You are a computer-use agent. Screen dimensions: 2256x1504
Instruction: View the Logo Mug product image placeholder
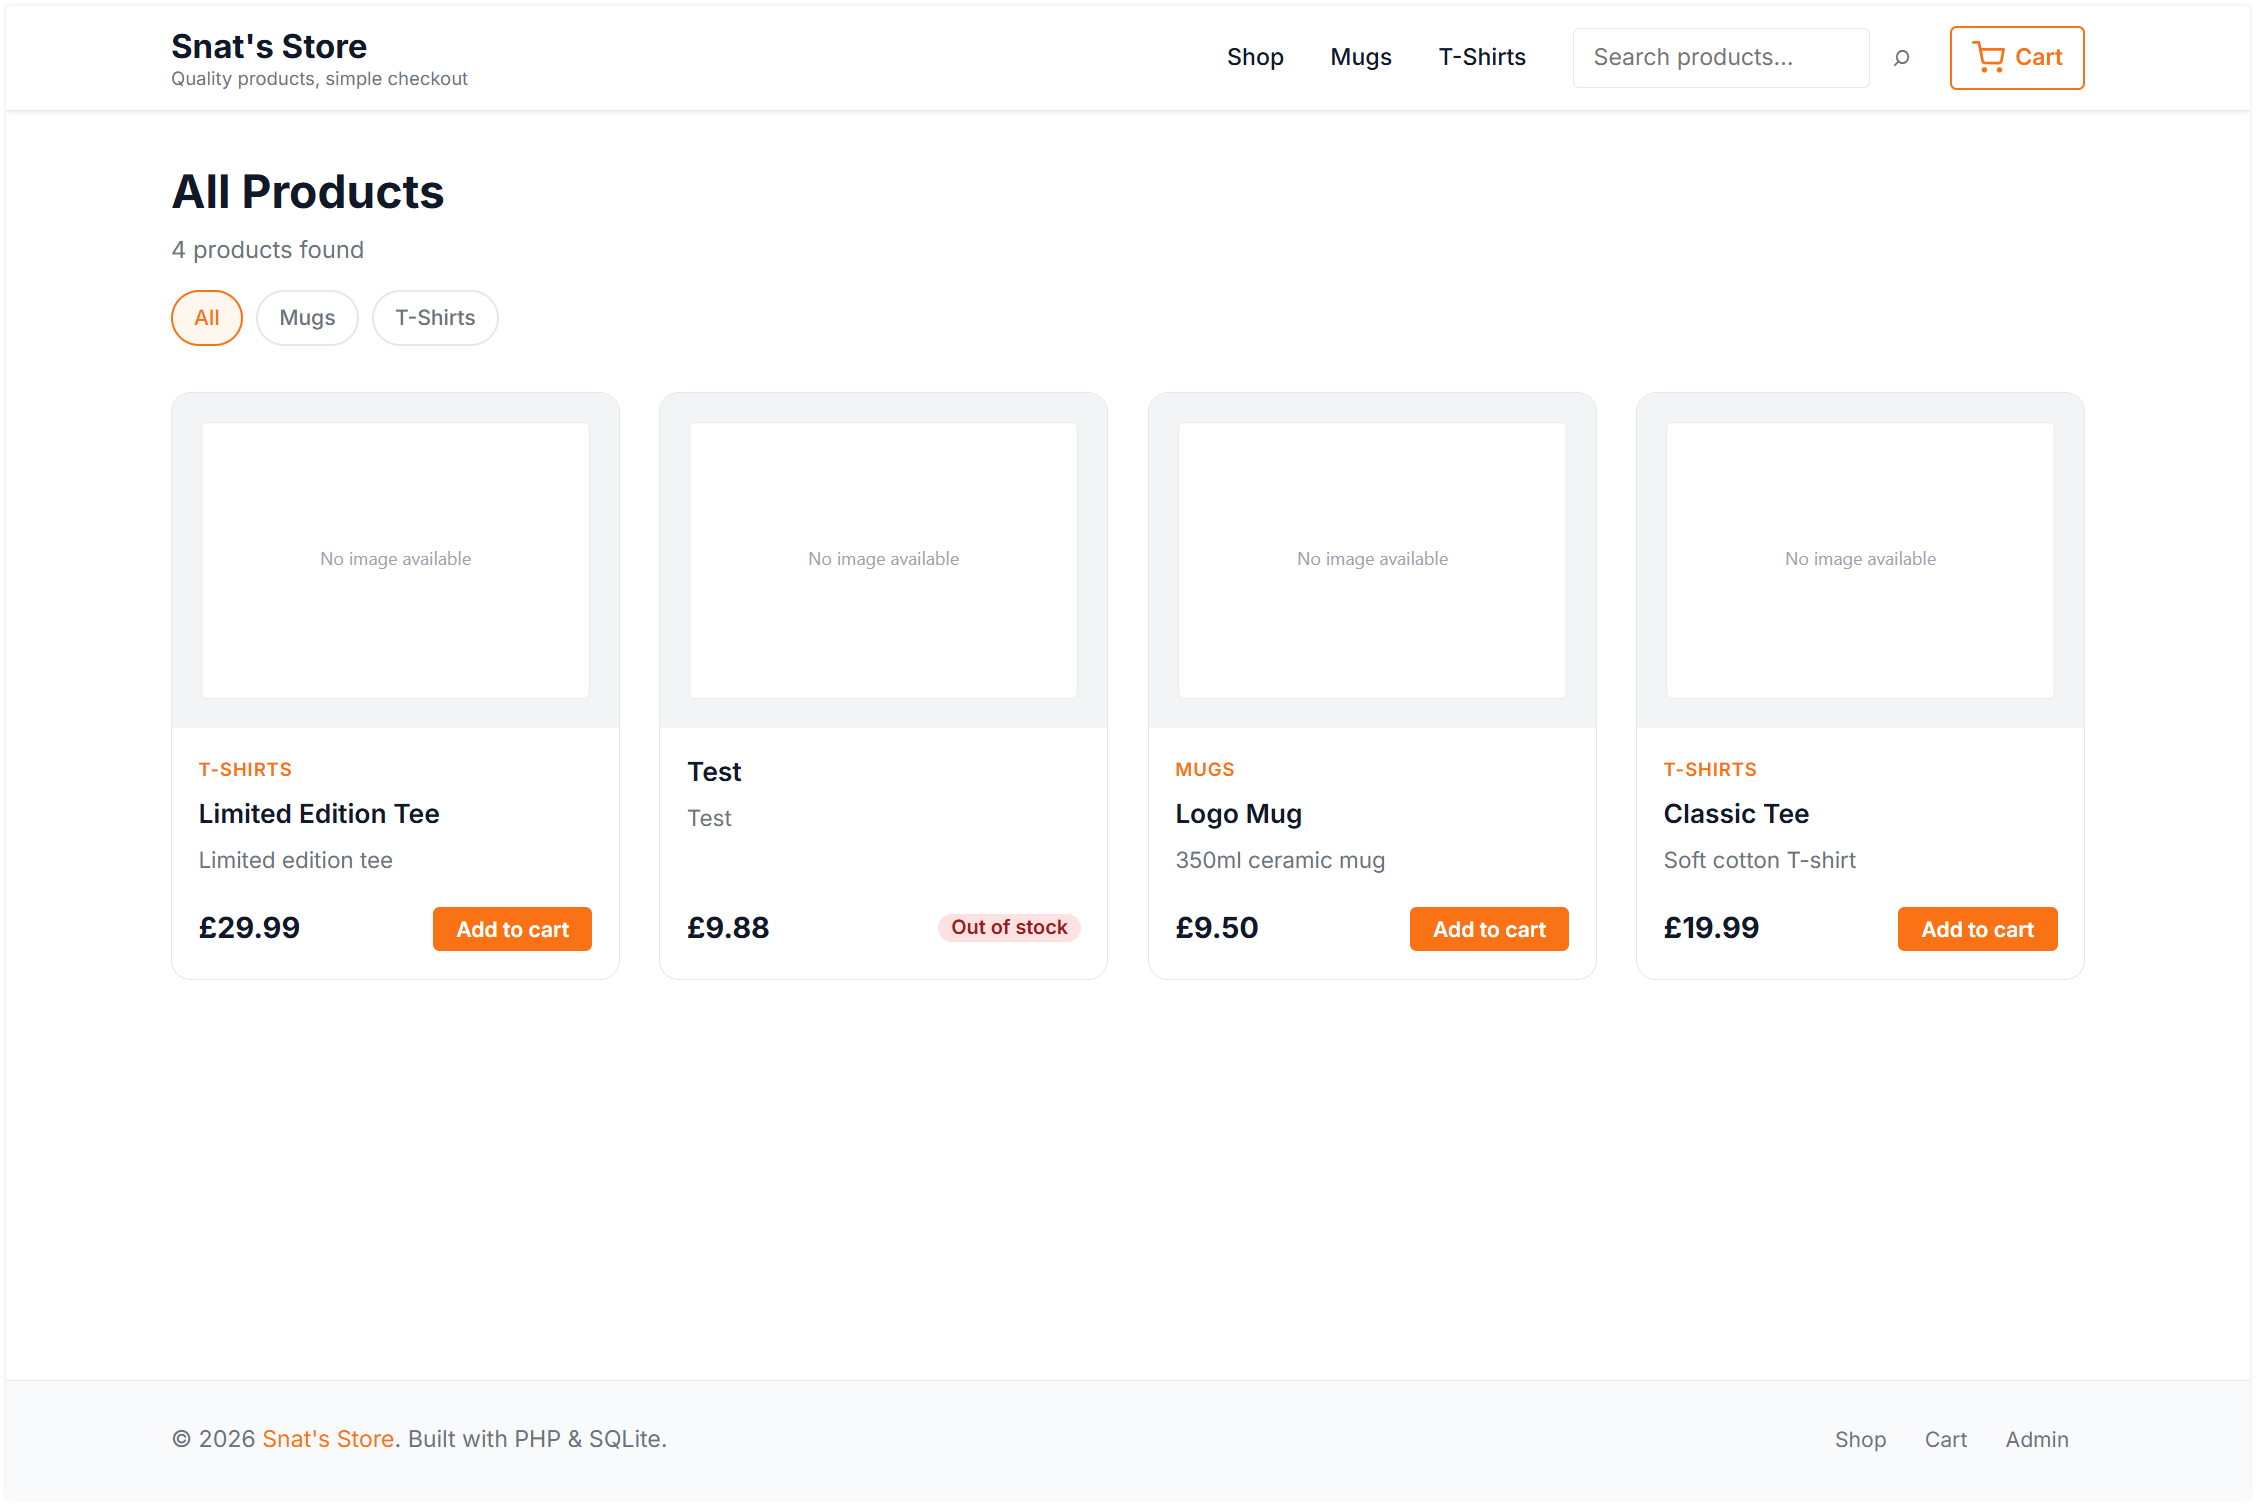pyautogui.click(x=1371, y=560)
